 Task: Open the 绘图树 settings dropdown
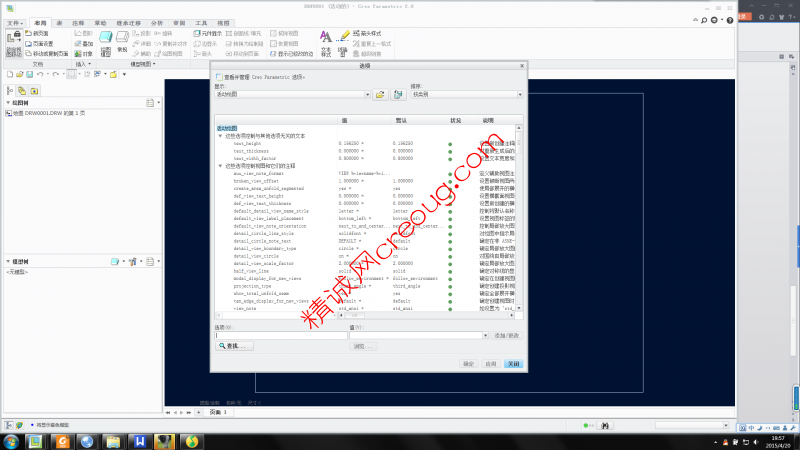pos(153,103)
